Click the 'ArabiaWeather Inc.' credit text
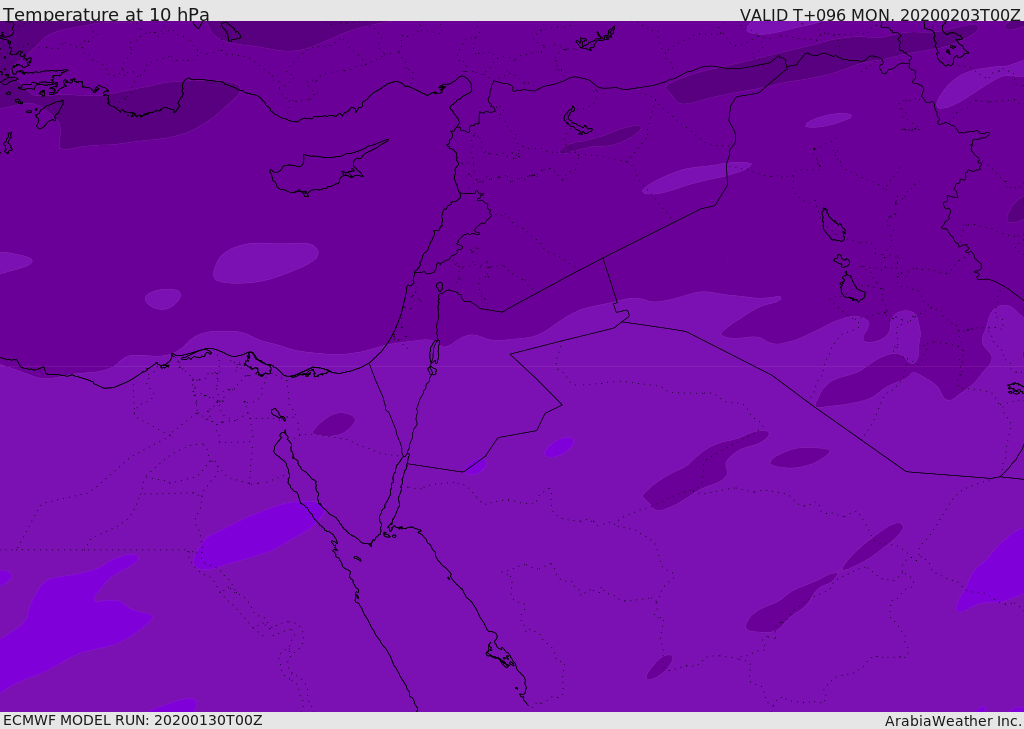This screenshot has width=1024, height=729. click(954, 721)
